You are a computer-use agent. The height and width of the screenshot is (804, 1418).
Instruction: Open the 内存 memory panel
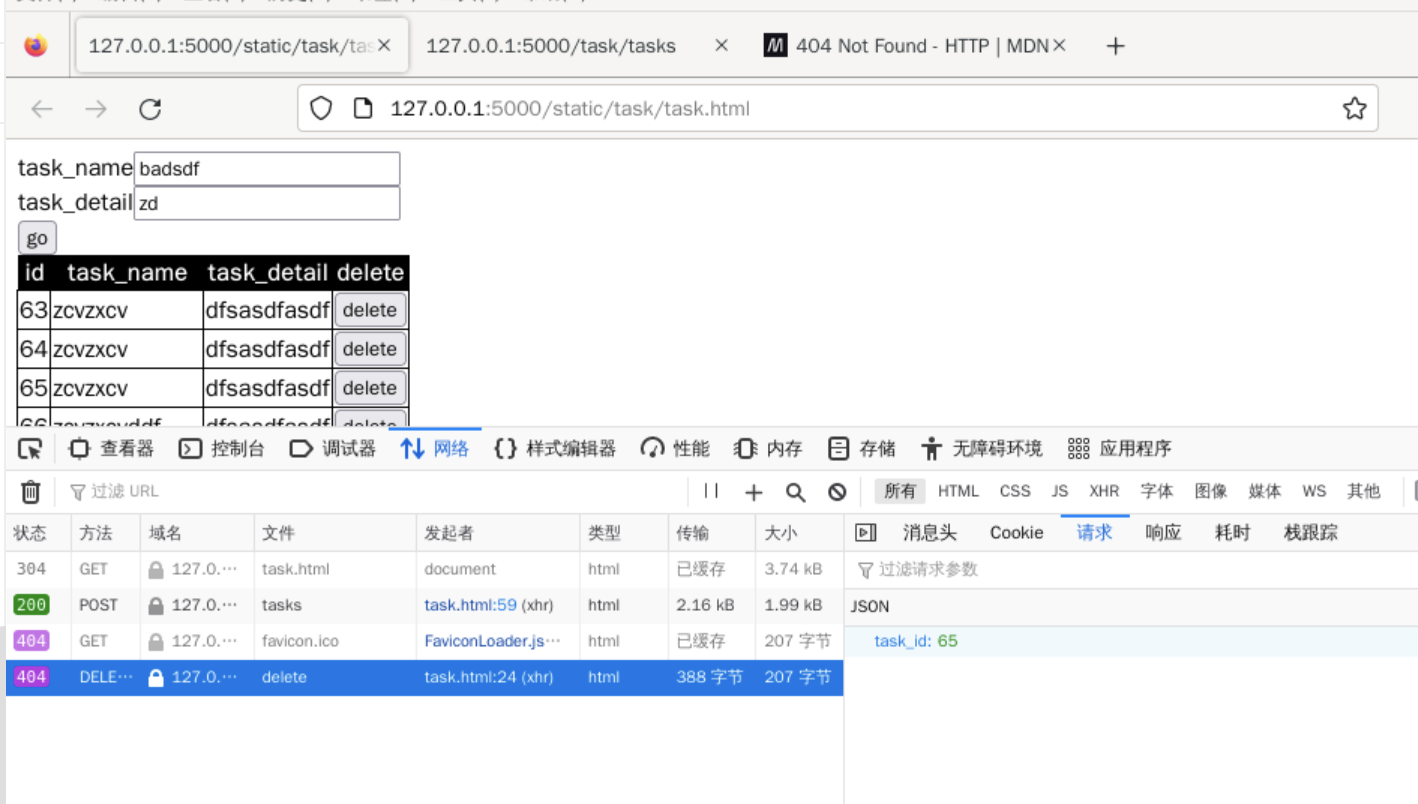[x=768, y=449]
